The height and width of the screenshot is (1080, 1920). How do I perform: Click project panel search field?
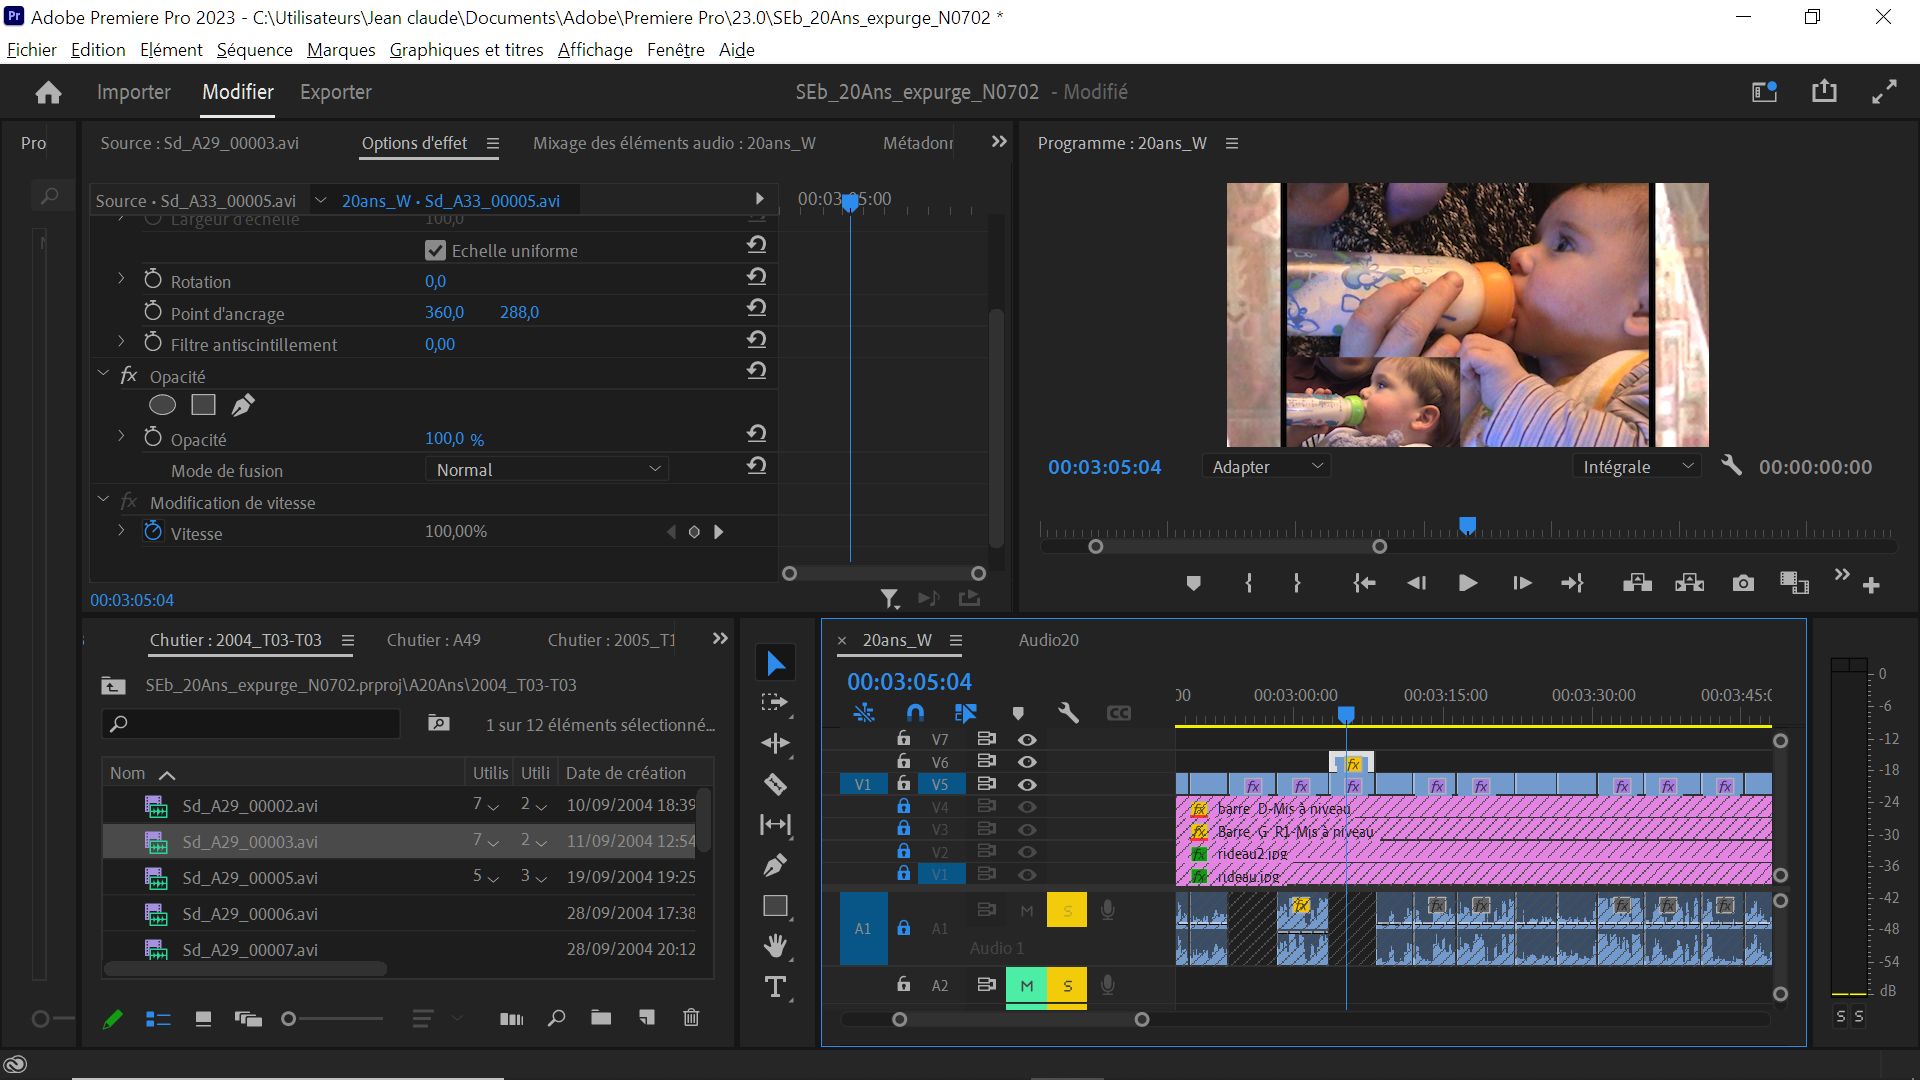tap(250, 723)
